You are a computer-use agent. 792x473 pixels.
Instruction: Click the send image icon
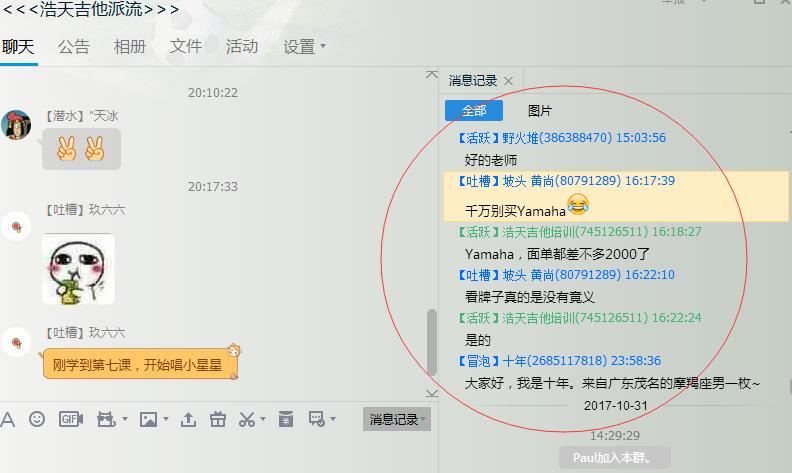(148, 419)
